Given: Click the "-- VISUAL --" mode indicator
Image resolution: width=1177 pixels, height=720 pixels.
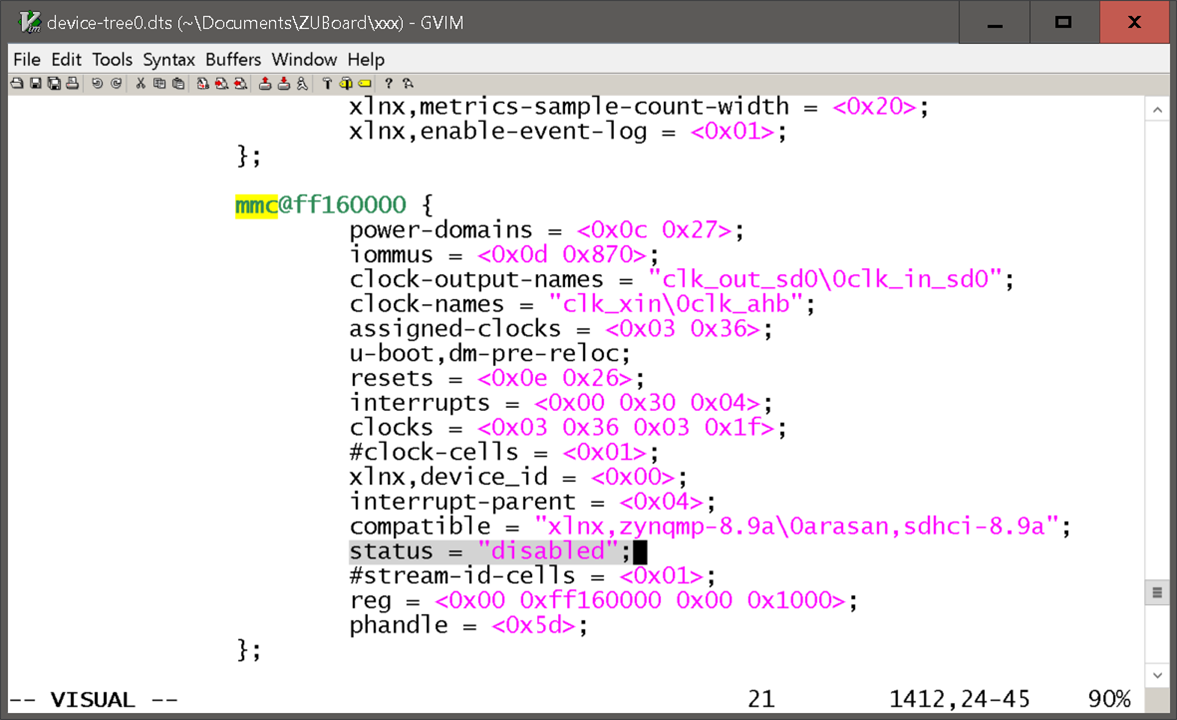Looking at the screenshot, I should point(94,700).
